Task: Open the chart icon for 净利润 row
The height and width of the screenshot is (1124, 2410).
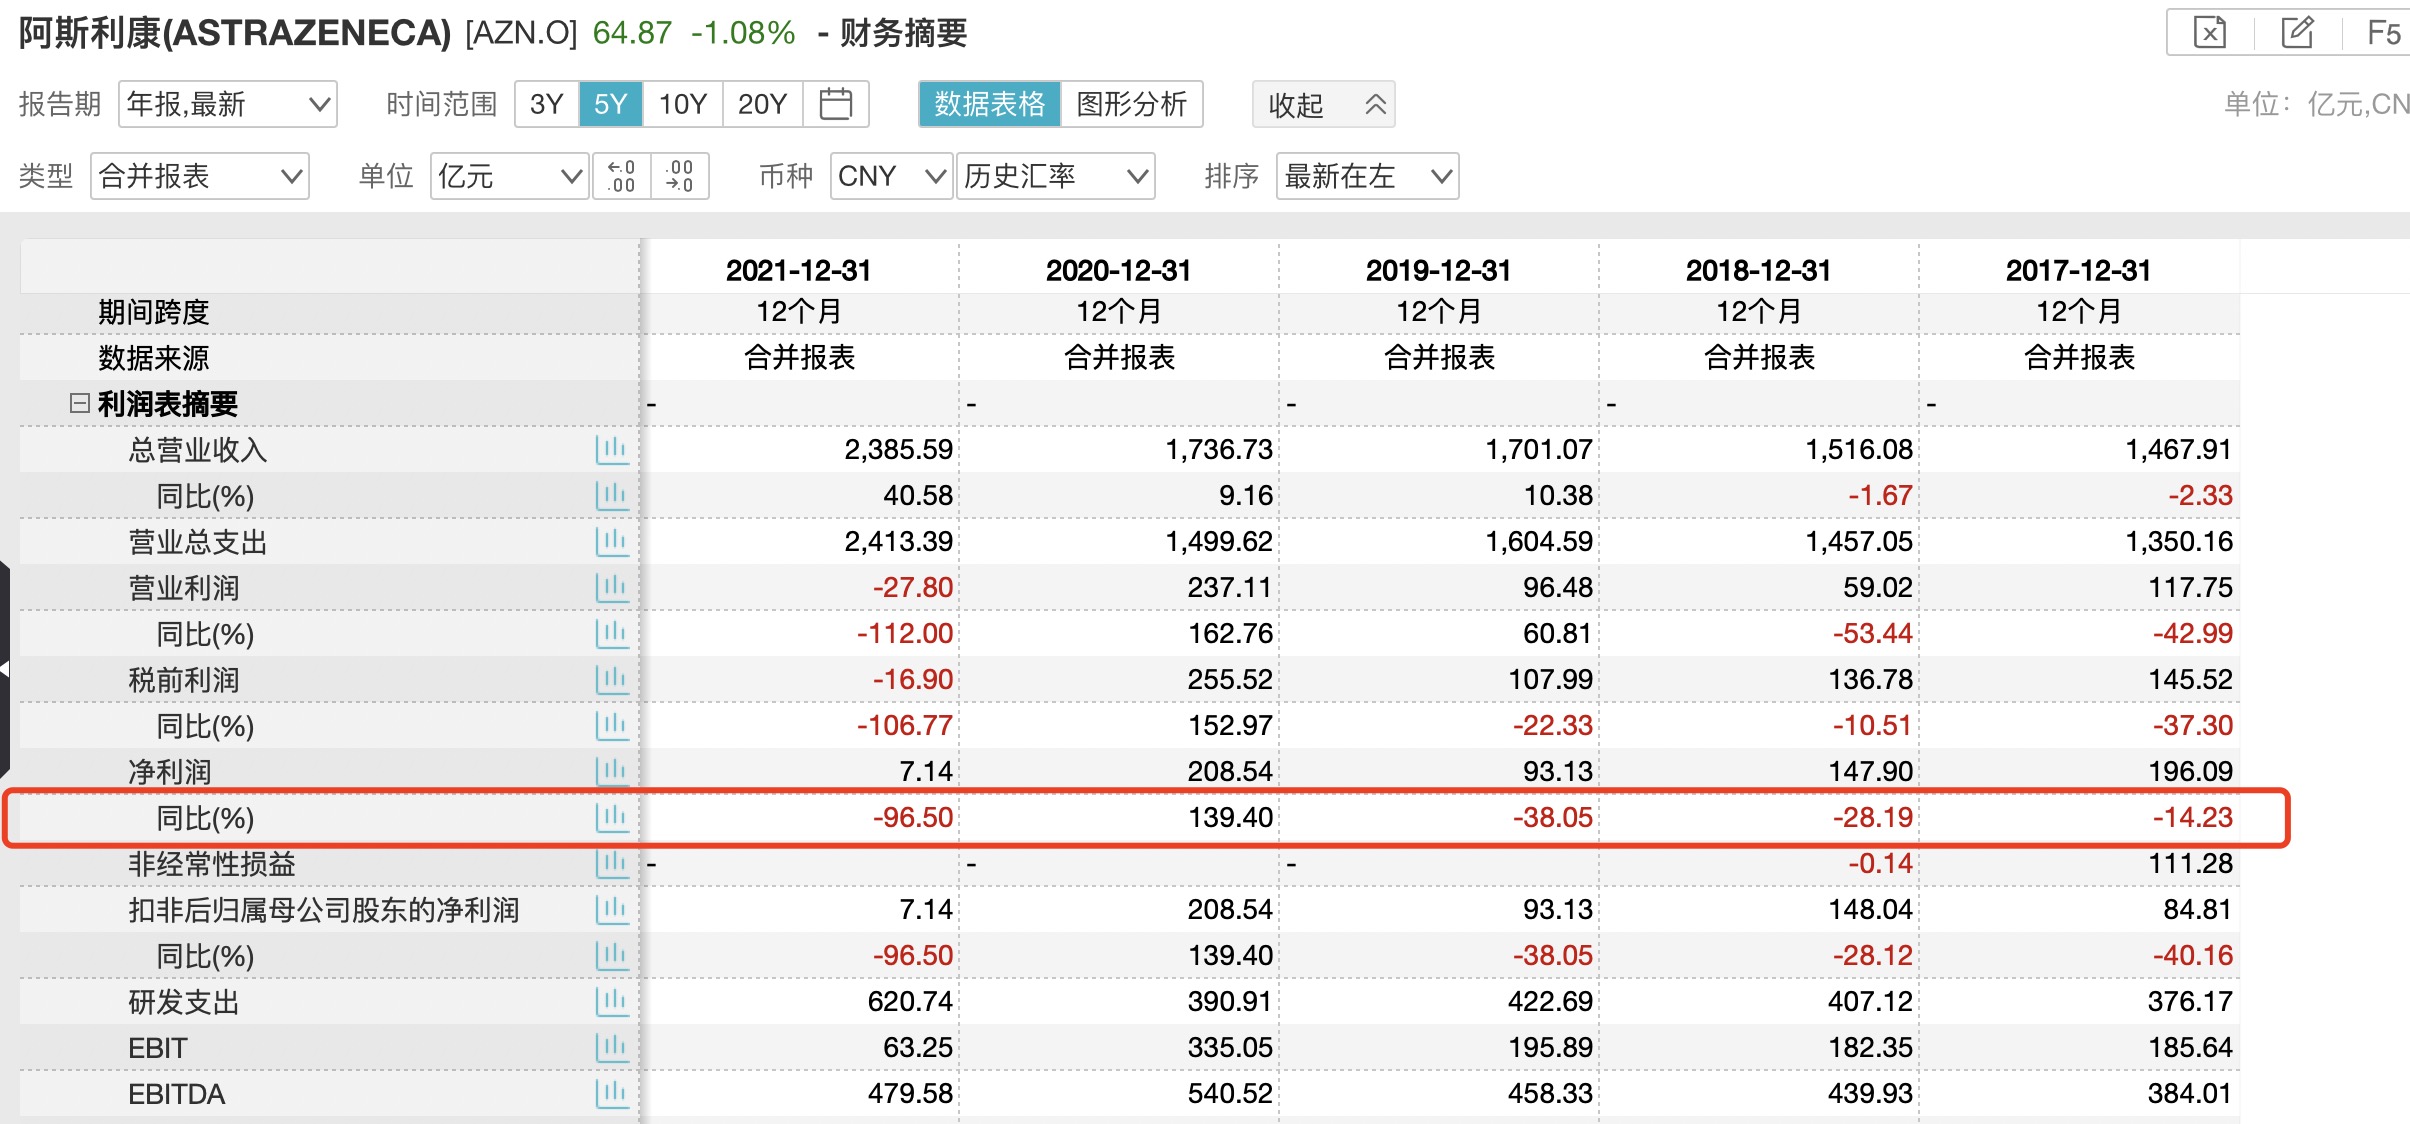Action: click(611, 771)
